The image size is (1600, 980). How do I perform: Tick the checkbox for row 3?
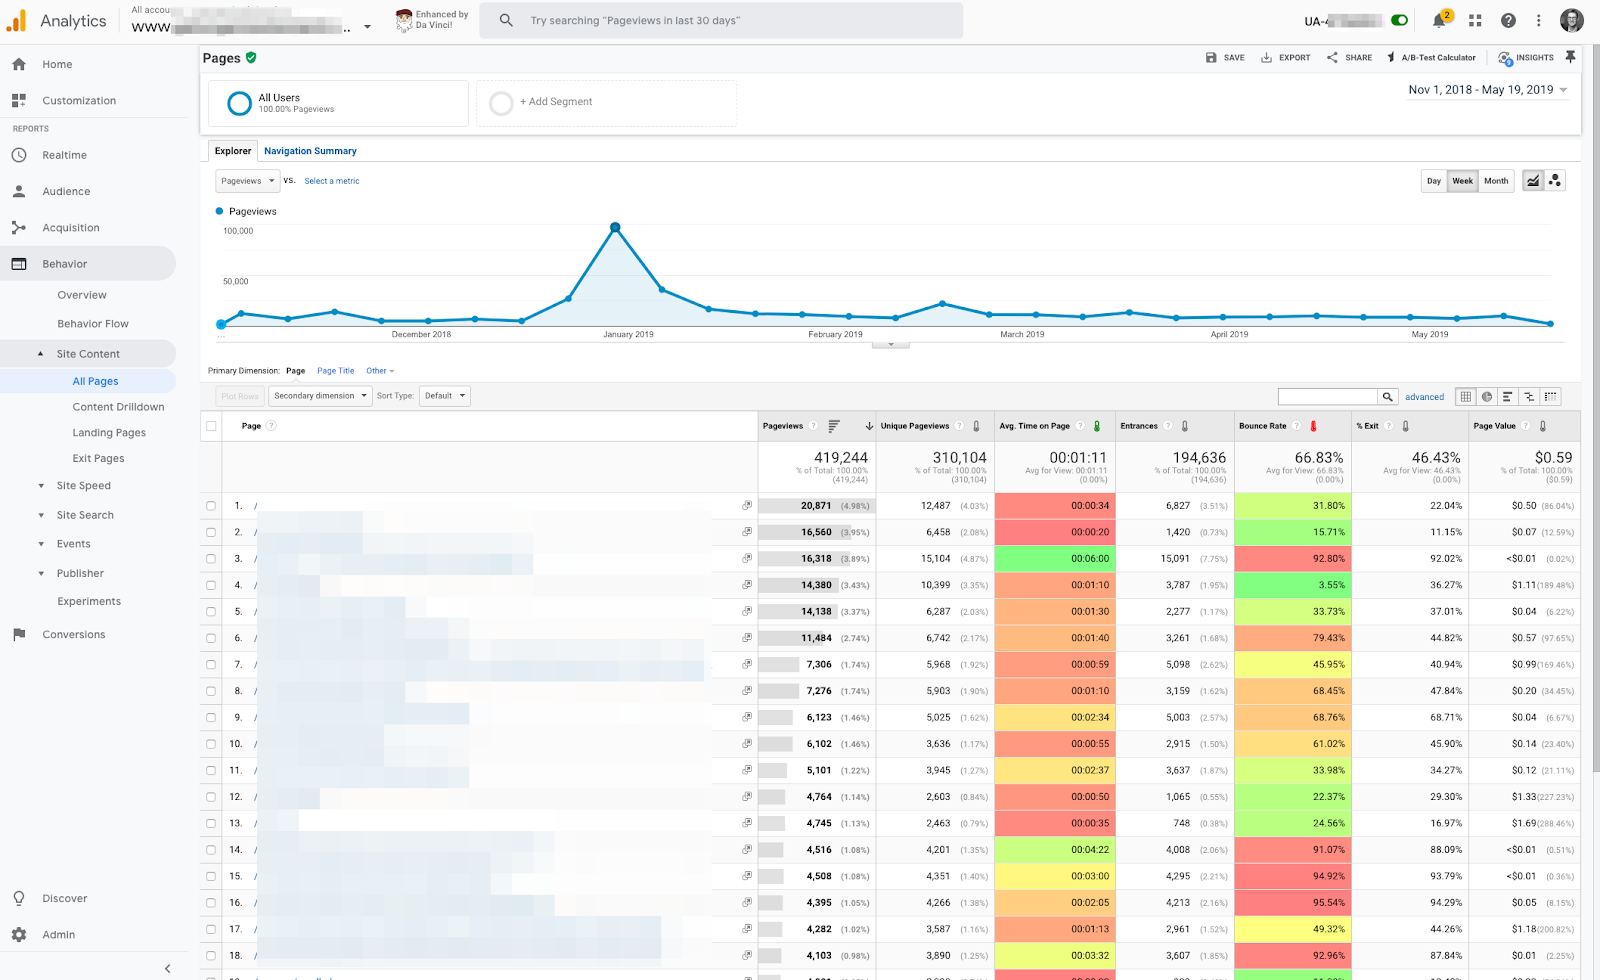tap(211, 559)
